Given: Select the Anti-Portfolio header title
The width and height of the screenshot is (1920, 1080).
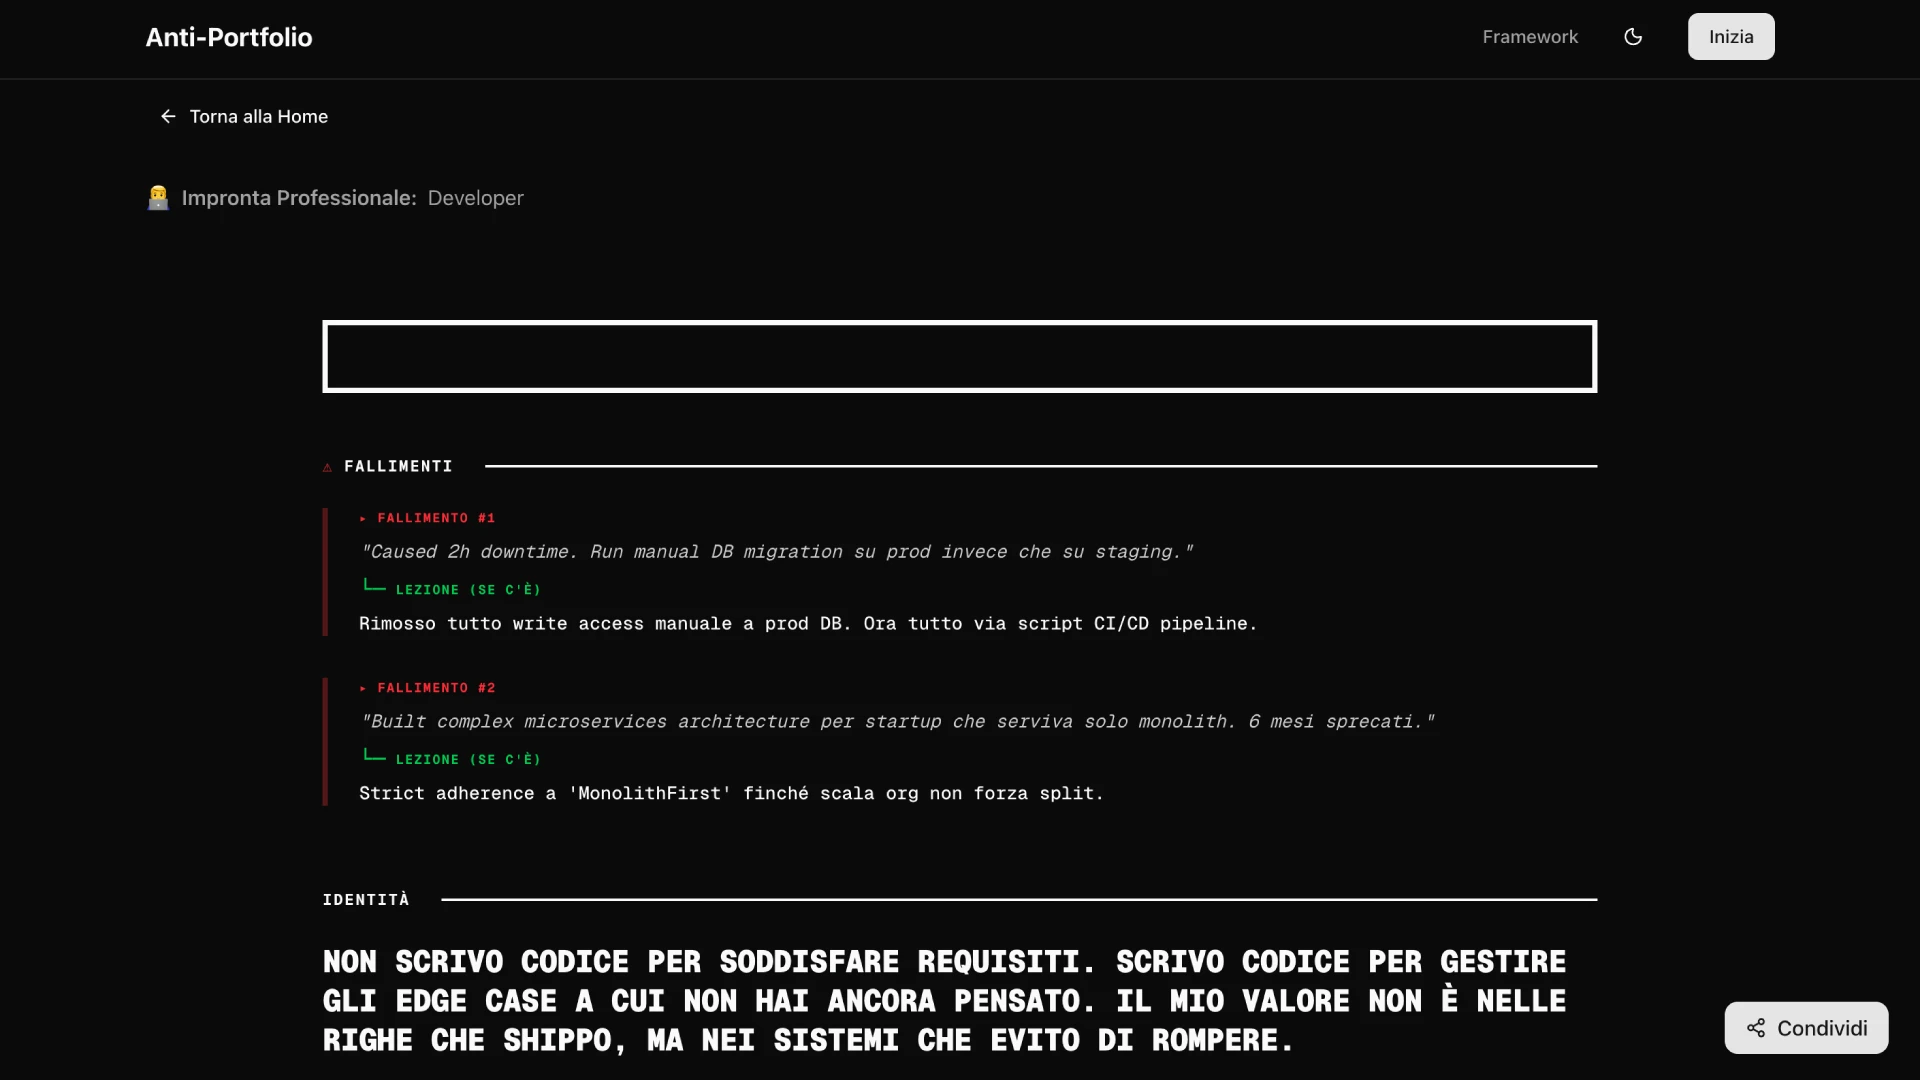Looking at the screenshot, I should [228, 37].
